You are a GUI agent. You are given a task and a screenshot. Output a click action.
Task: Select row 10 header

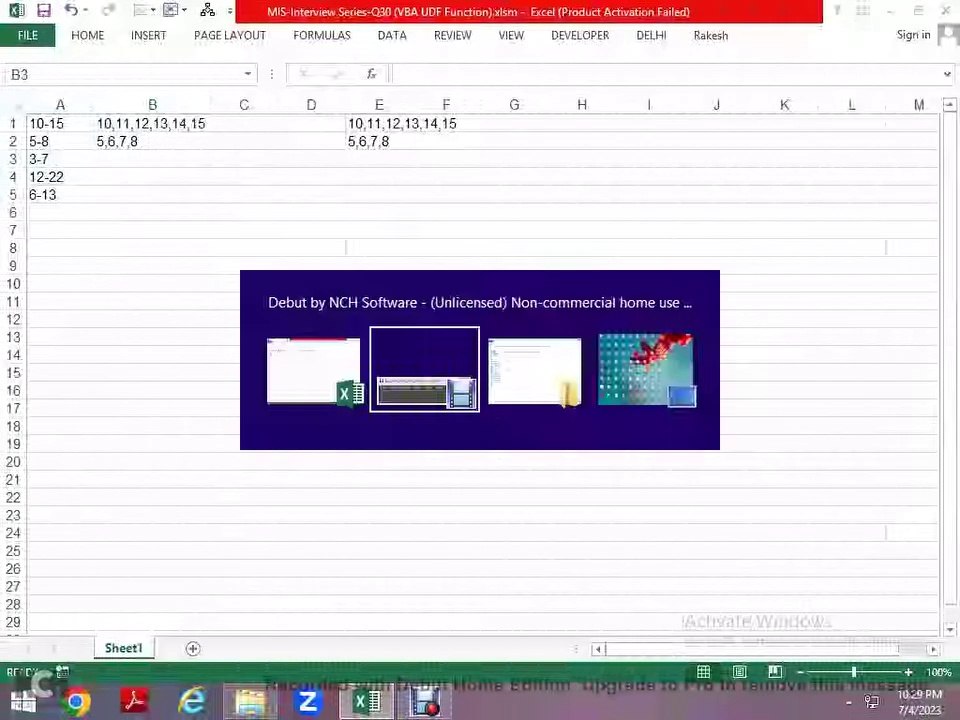(13, 284)
